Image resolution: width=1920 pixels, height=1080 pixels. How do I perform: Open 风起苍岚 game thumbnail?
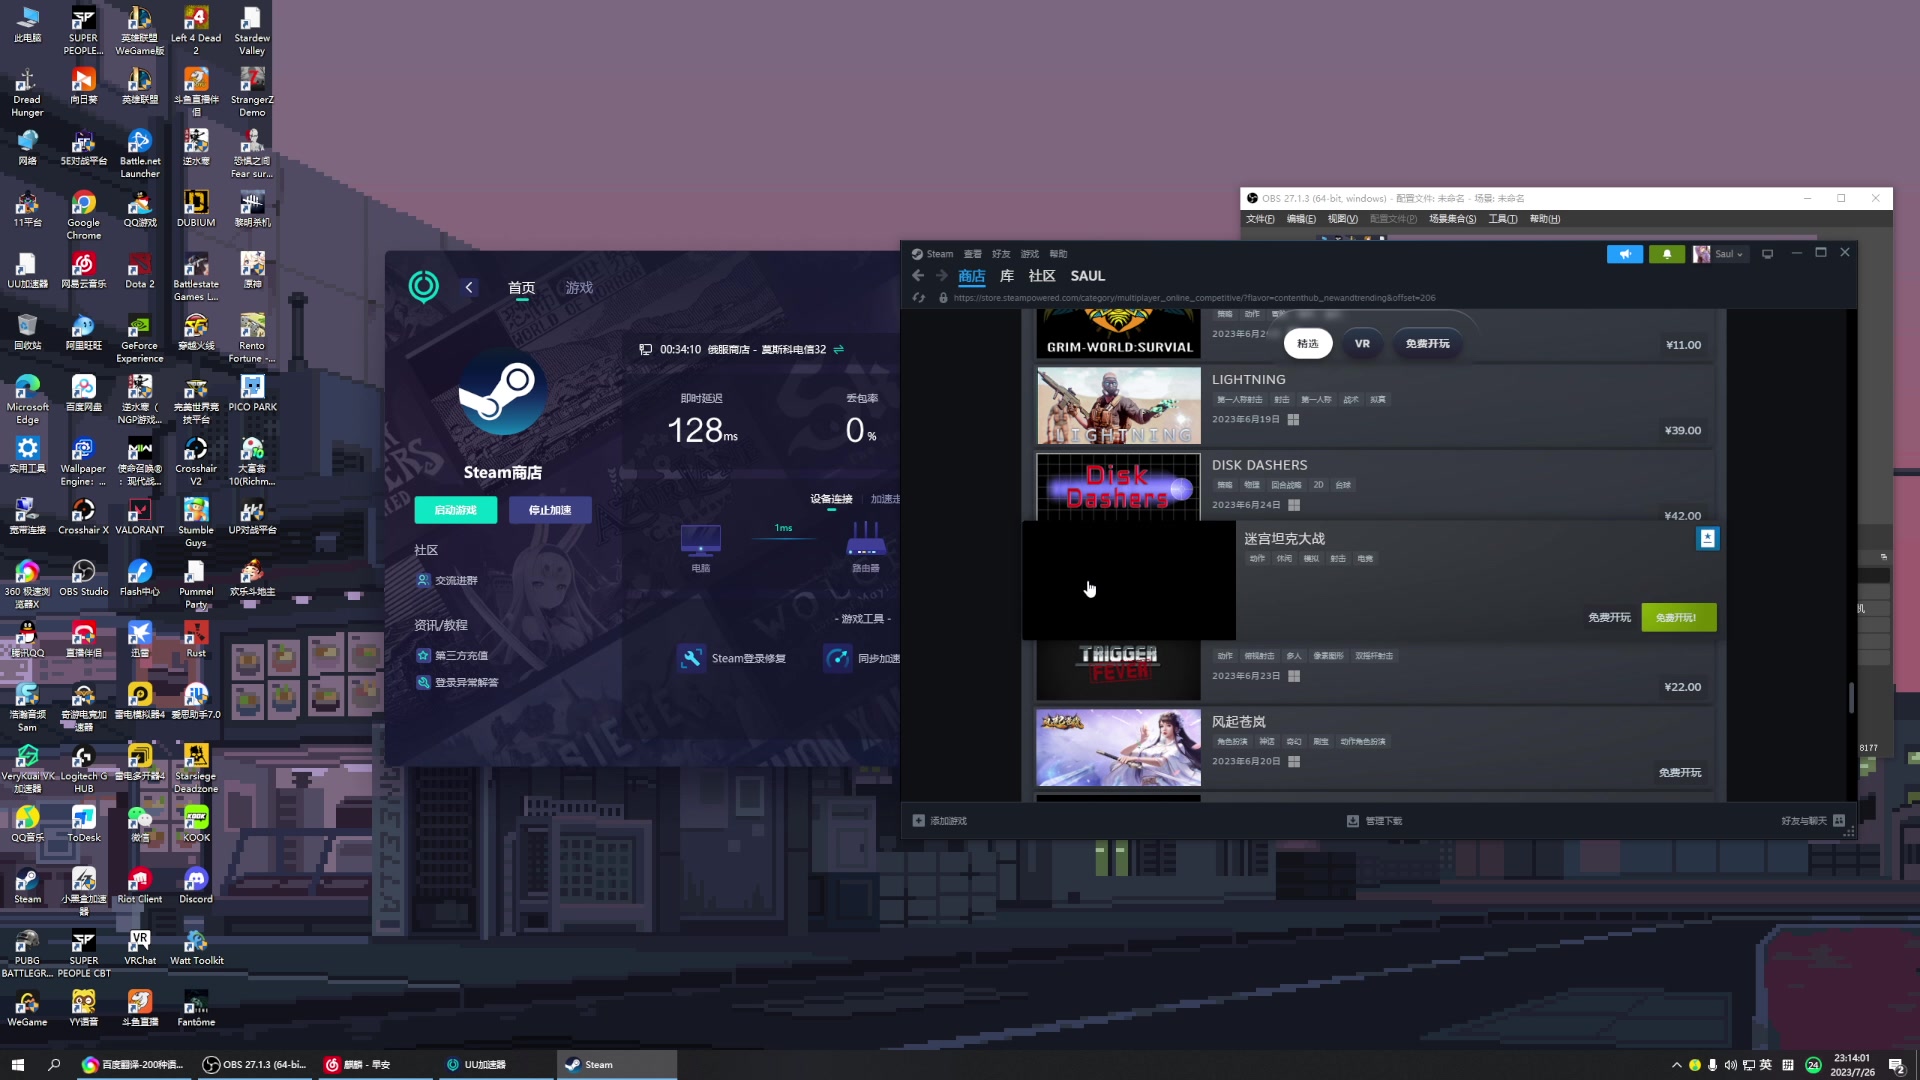pyautogui.click(x=1118, y=748)
